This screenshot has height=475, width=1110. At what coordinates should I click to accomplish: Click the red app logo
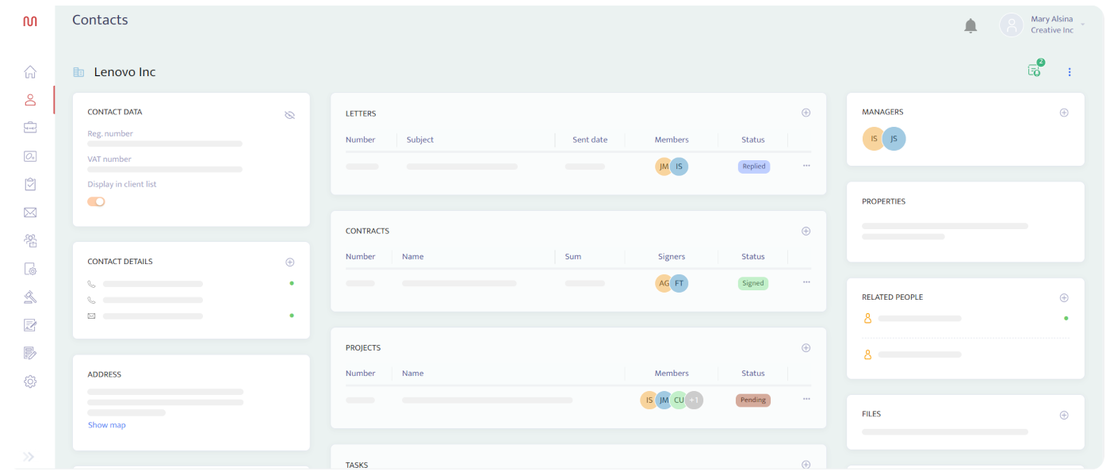click(x=30, y=22)
